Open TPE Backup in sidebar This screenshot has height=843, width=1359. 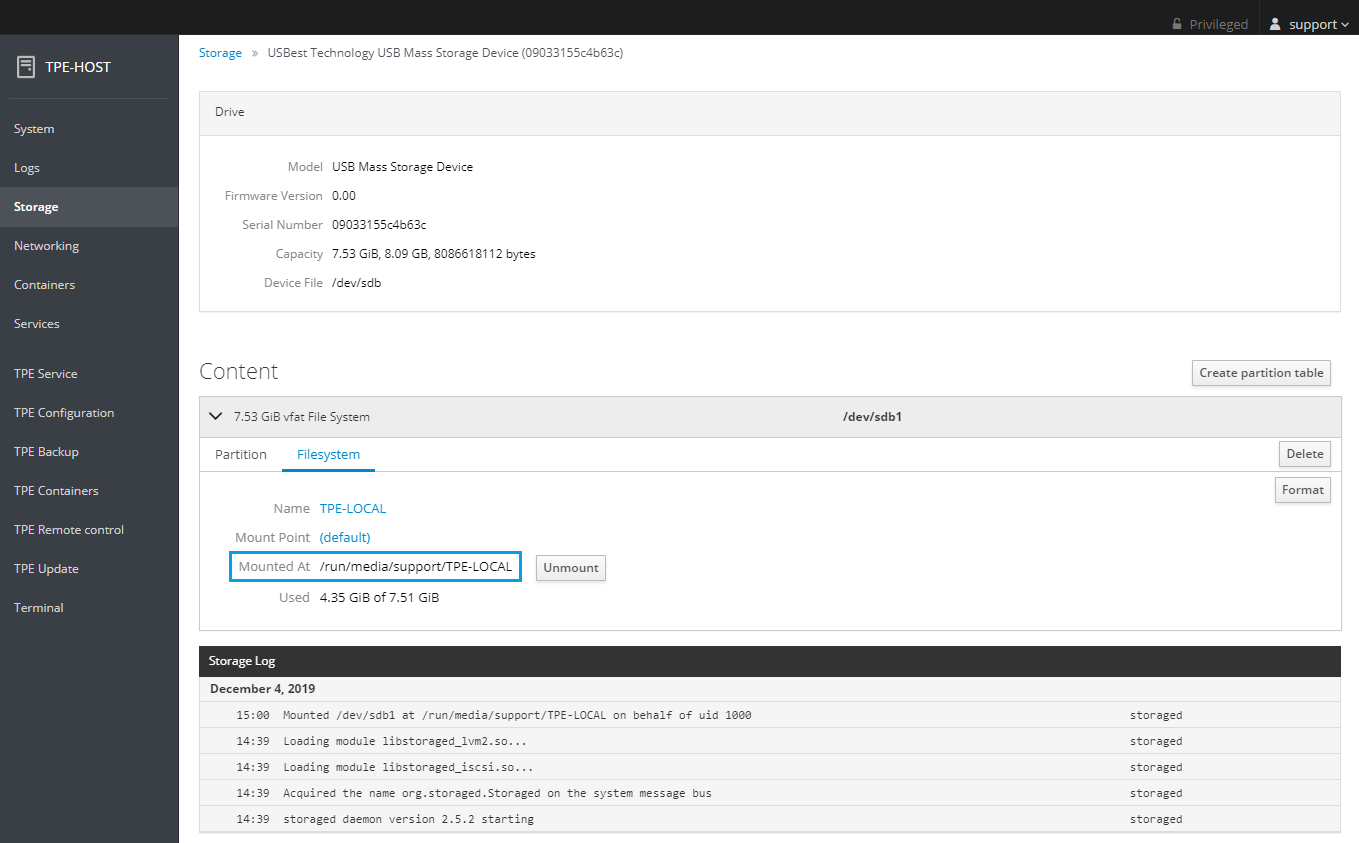click(x=46, y=452)
